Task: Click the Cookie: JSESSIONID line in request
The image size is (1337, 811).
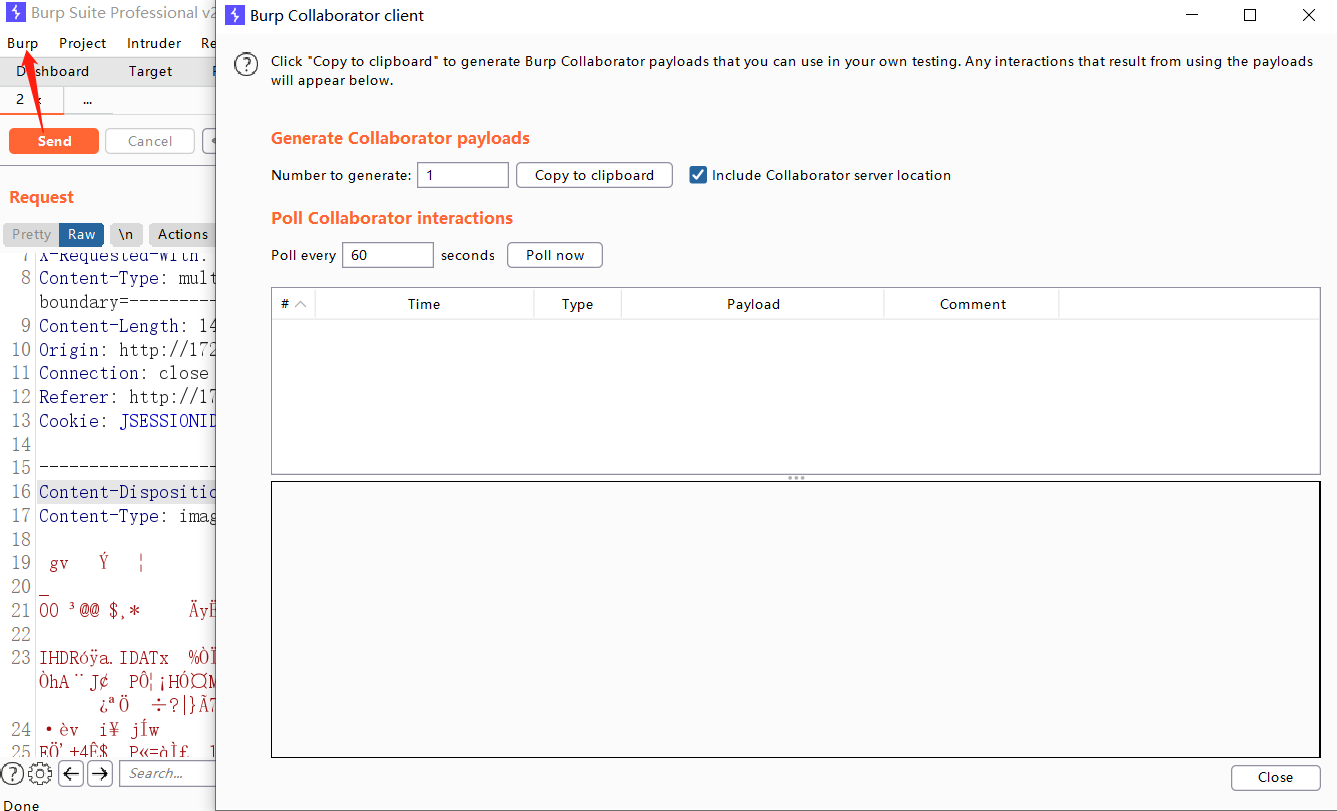Action: pos(127,421)
